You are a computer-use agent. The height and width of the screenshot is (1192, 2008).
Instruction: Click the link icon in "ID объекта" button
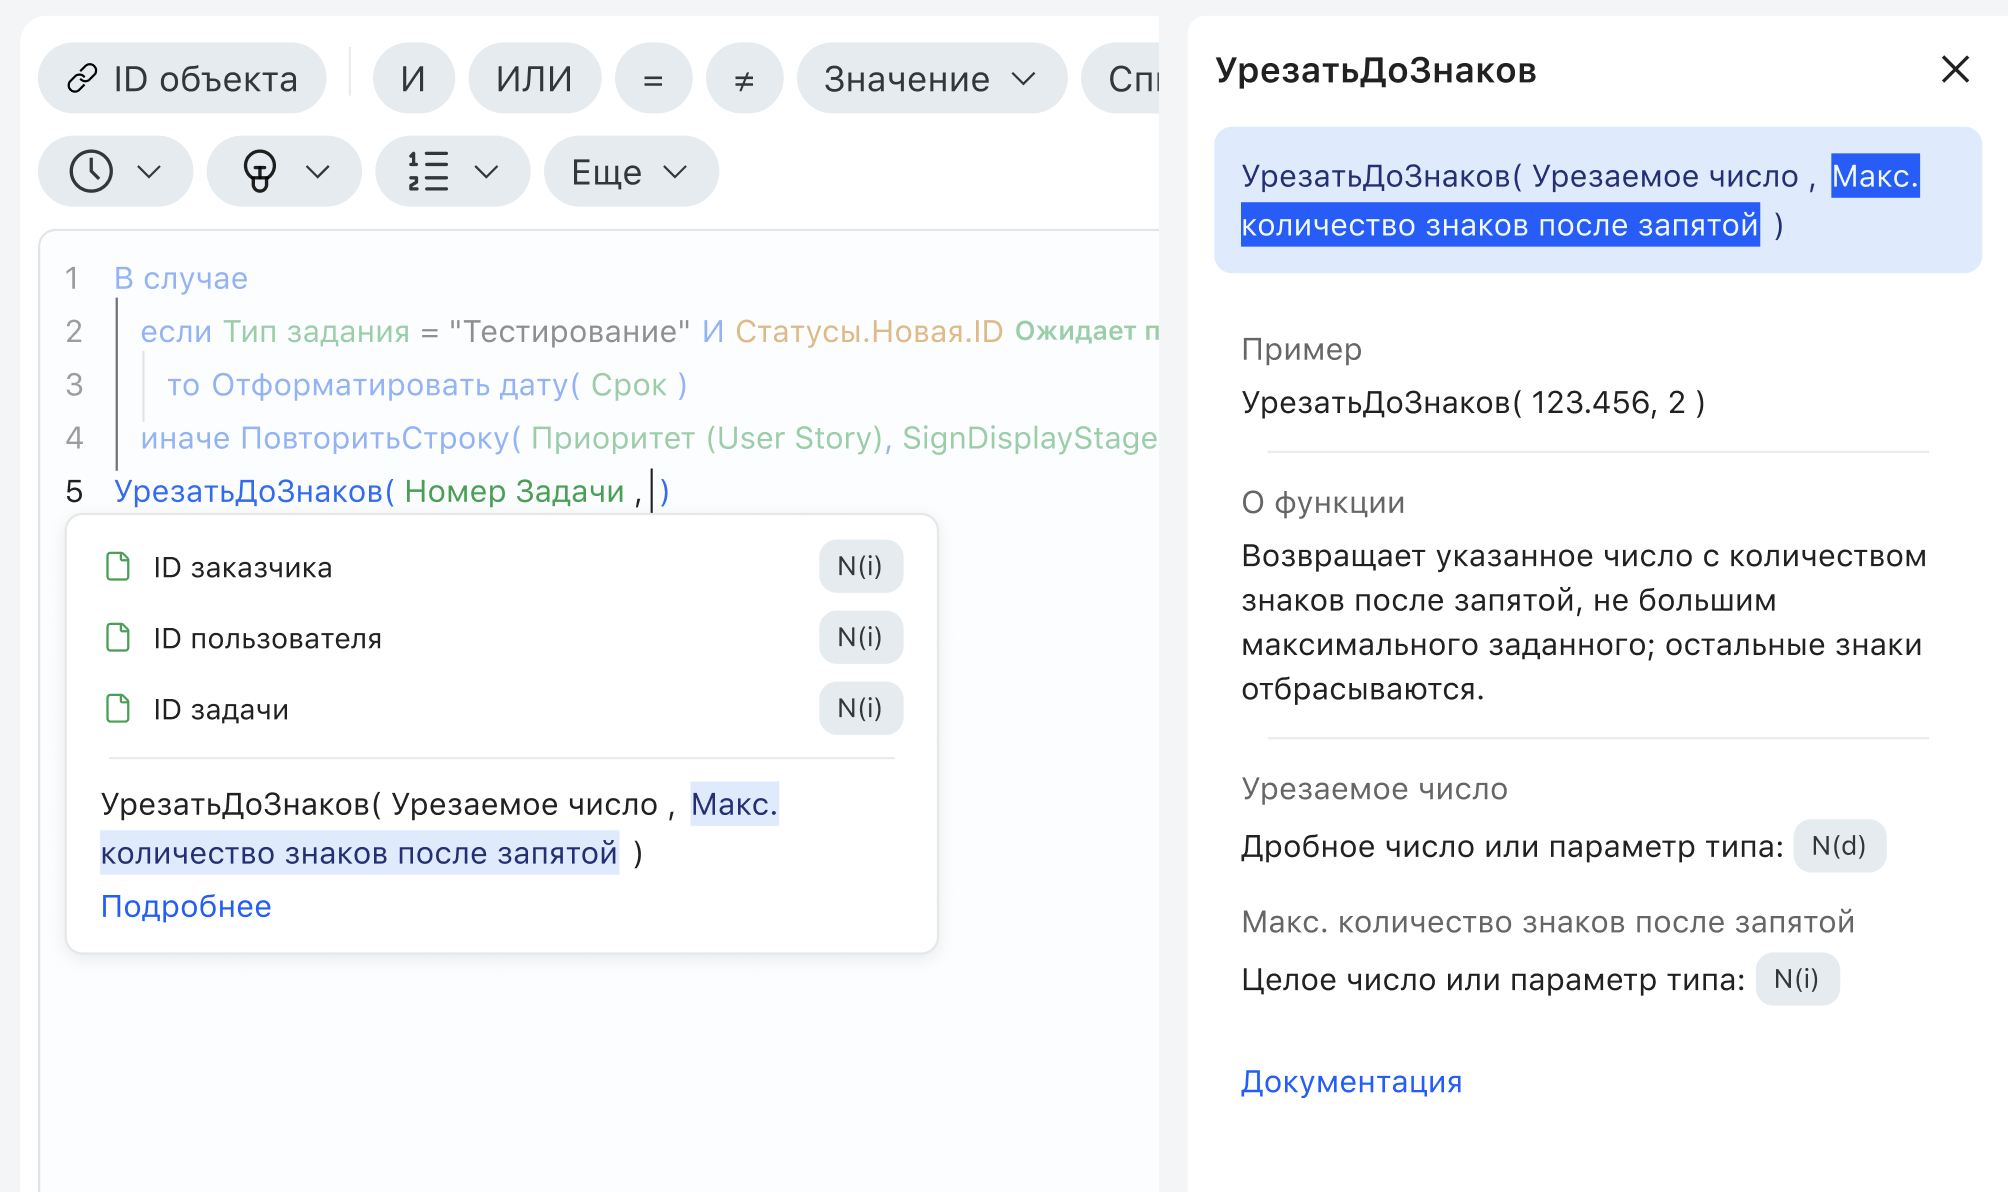(x=84, y=78)
